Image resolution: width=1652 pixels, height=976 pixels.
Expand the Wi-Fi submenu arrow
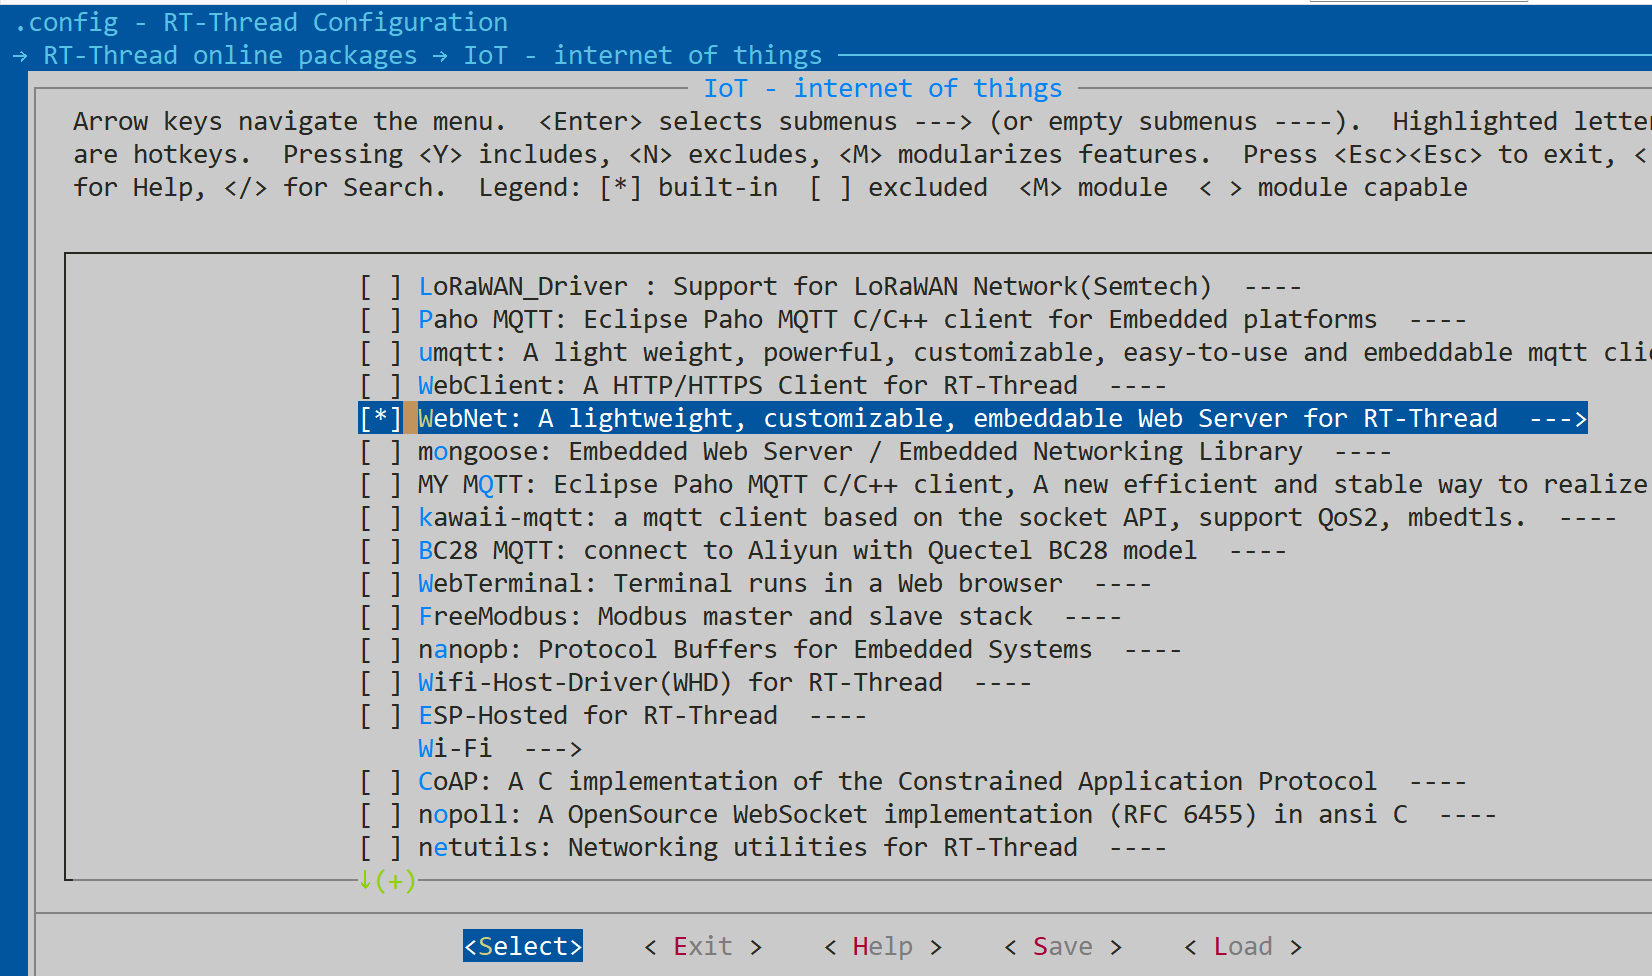click(553, 749)
